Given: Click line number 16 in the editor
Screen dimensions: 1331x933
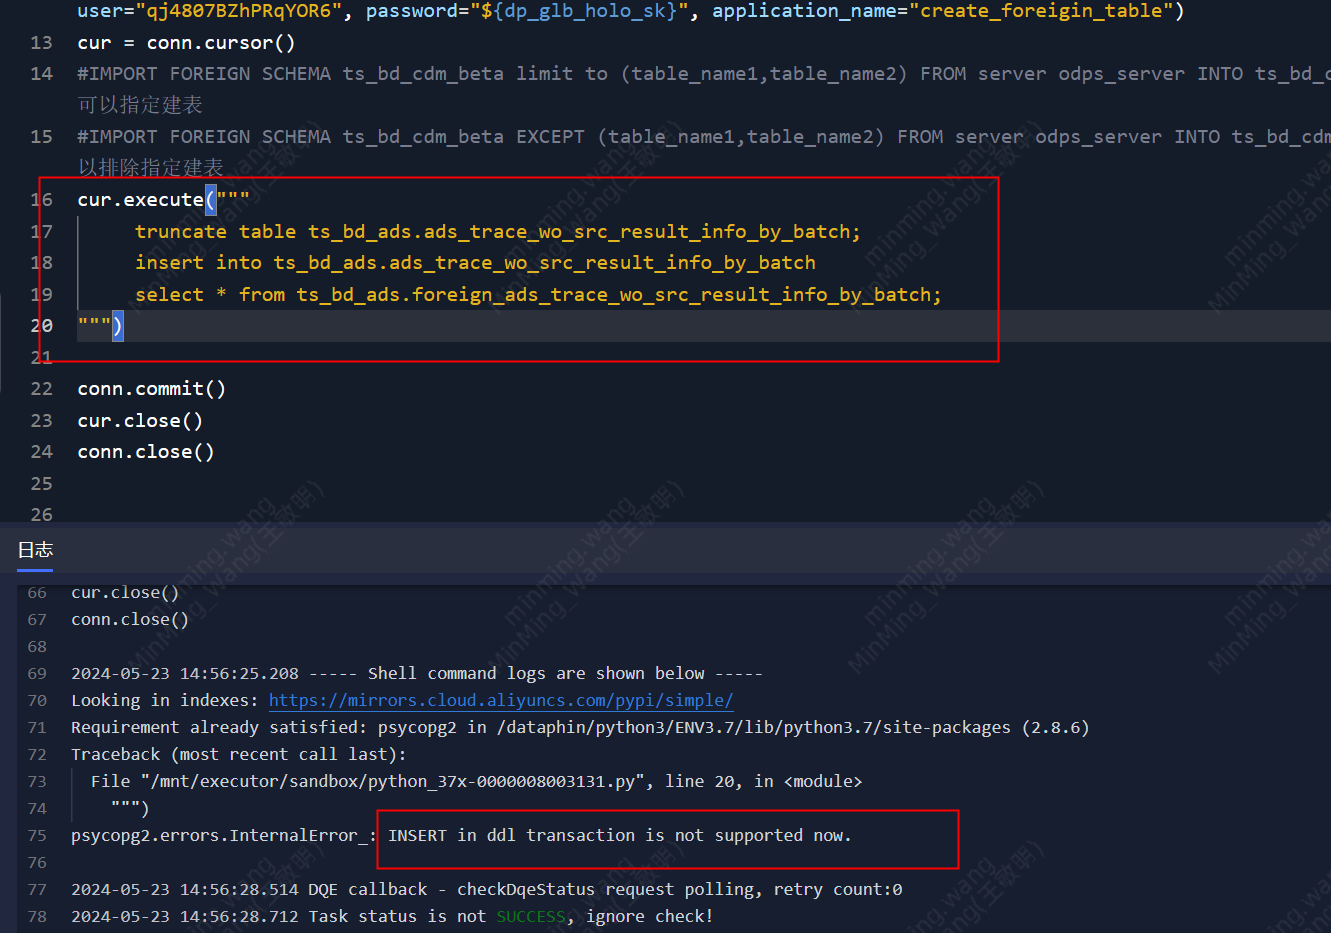Looking at the screenshot, I should point(41,200).
